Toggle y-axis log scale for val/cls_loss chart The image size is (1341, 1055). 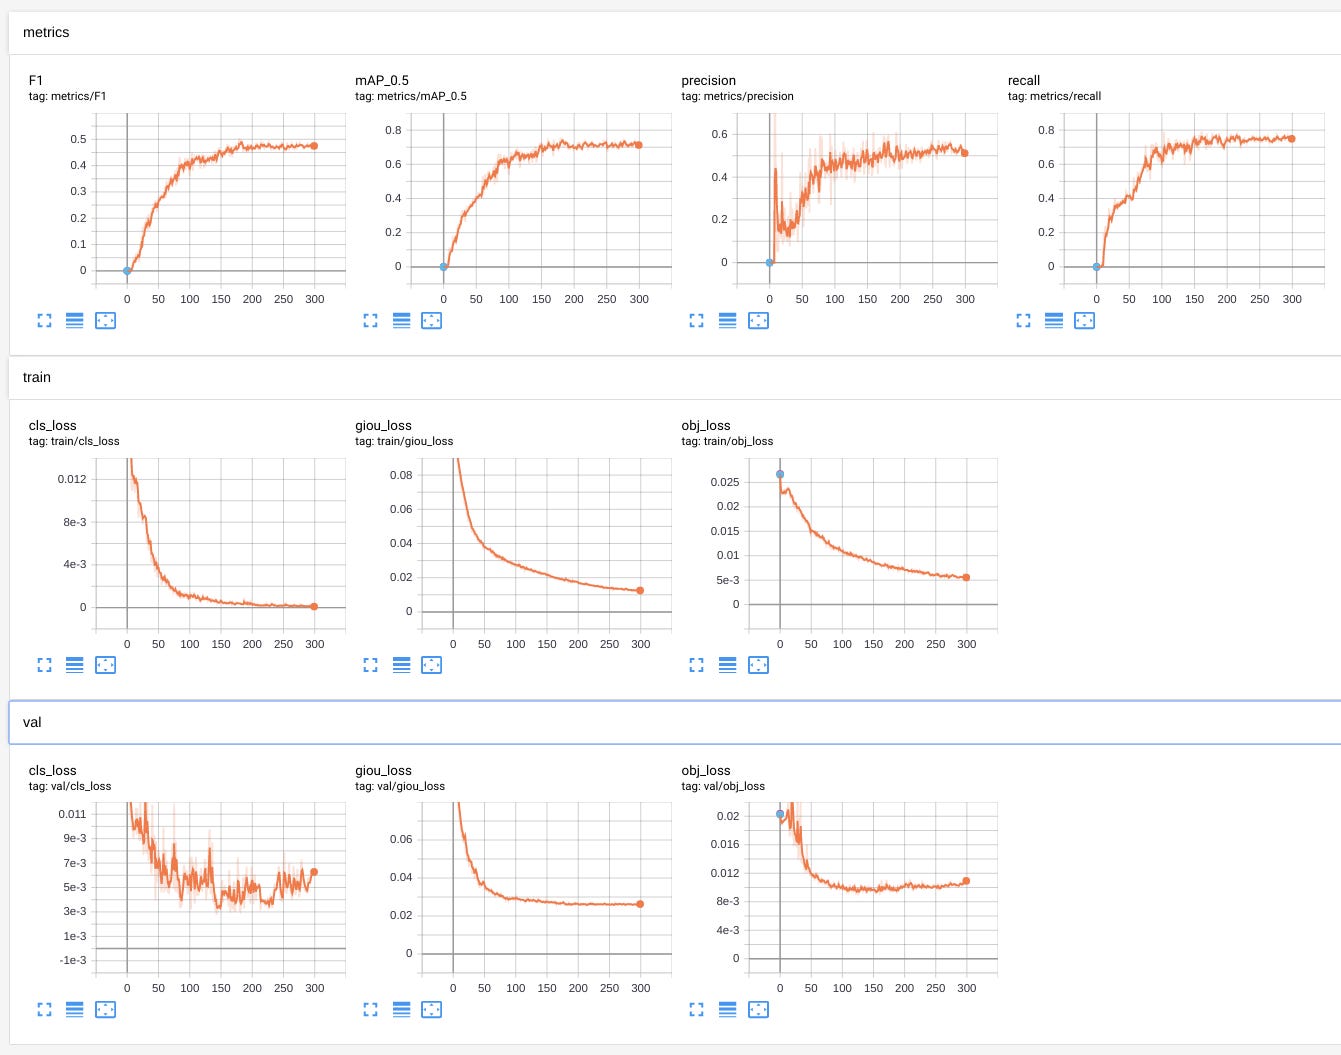click(x=75, y=1010)
